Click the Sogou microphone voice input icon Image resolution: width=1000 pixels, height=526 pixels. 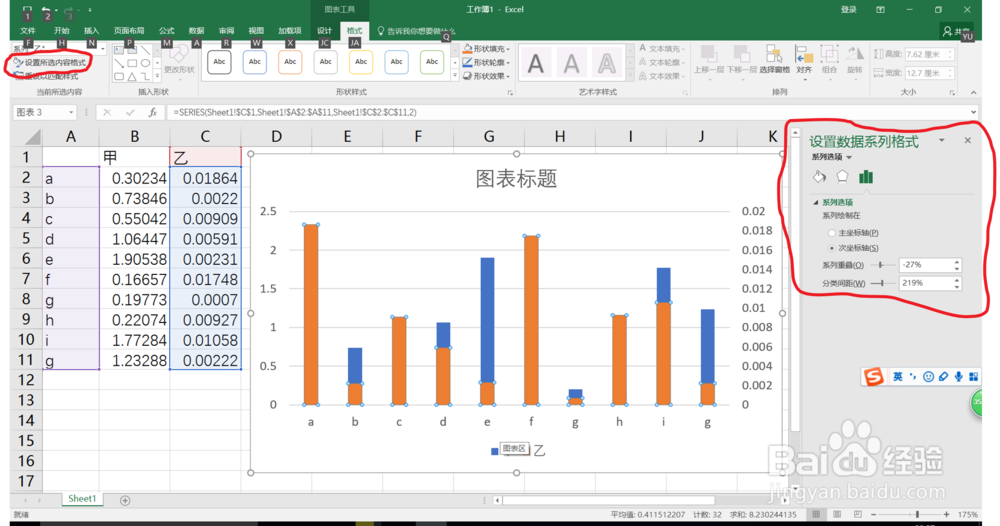pyautogui.click(x=959, y=377)
